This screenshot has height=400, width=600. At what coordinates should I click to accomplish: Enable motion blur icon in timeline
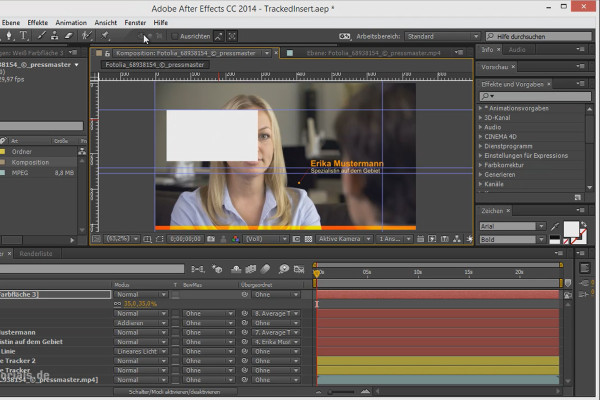[265, 269]
